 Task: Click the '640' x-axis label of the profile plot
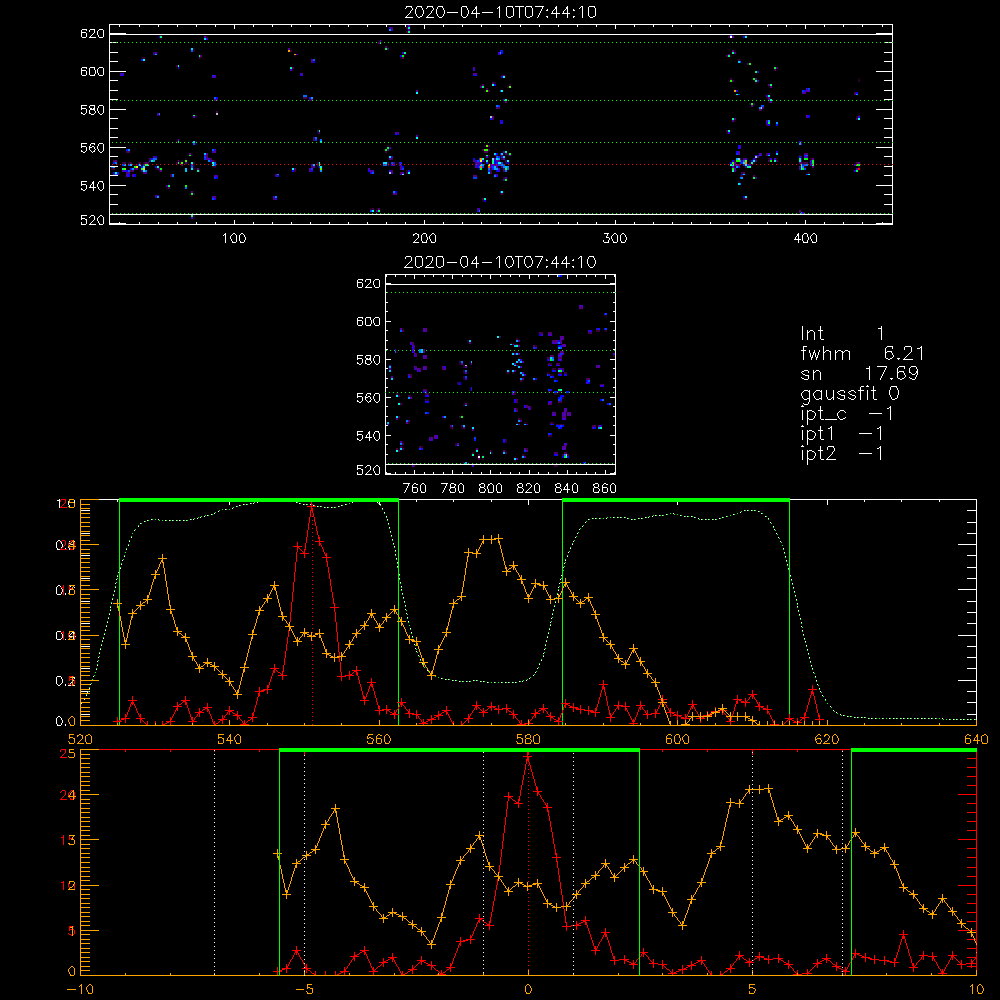(x=976, y=739)
